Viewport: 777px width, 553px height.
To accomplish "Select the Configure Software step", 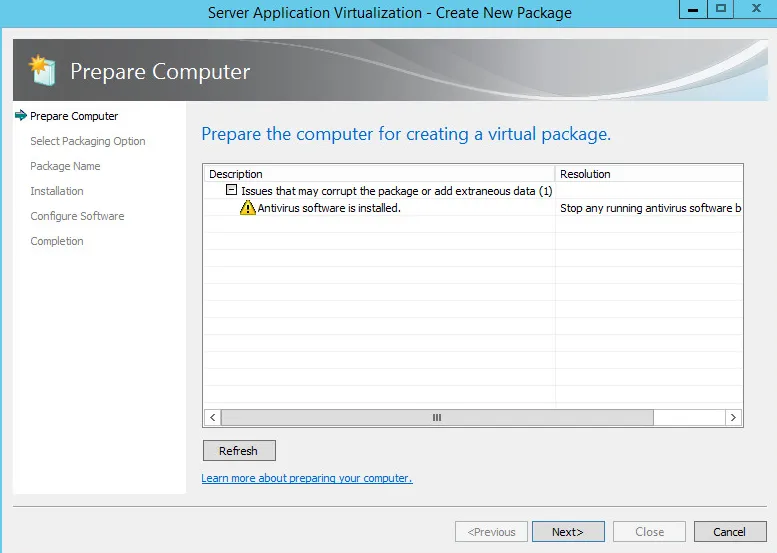I will (77, 216).
